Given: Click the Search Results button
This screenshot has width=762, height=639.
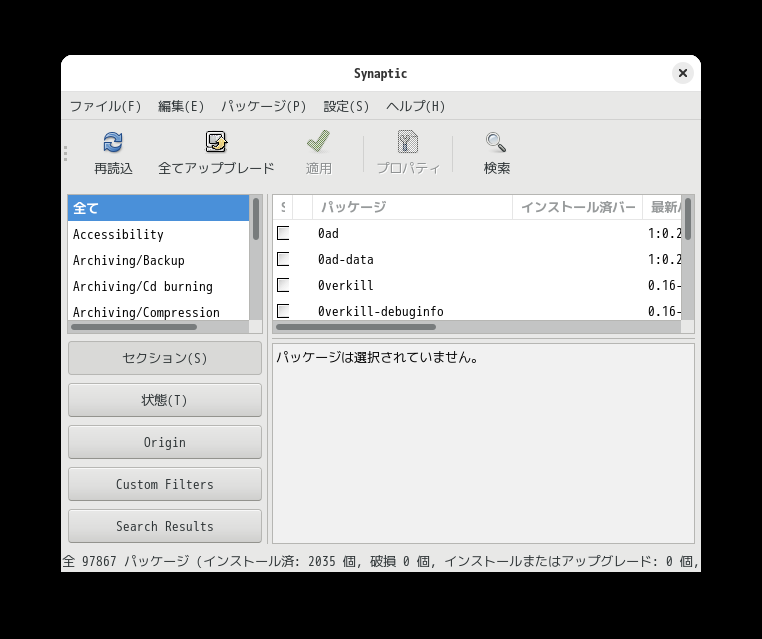Looking at the screenshot, I should (x=165, y=526).
